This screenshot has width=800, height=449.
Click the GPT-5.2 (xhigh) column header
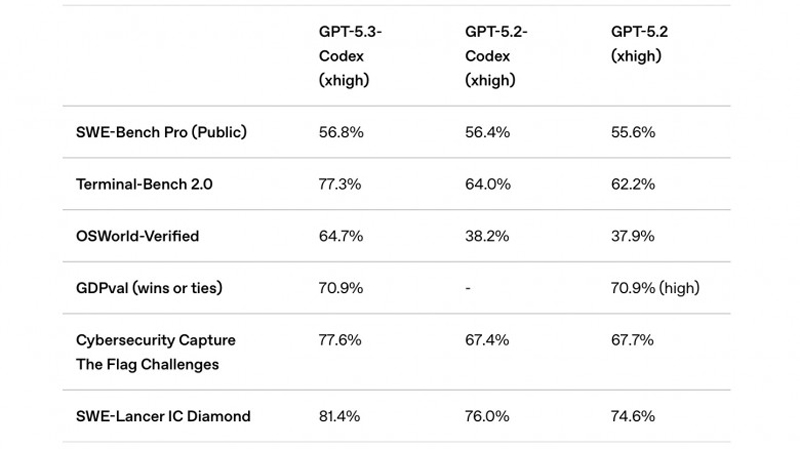pyautogui.click(x=640, y=44)
